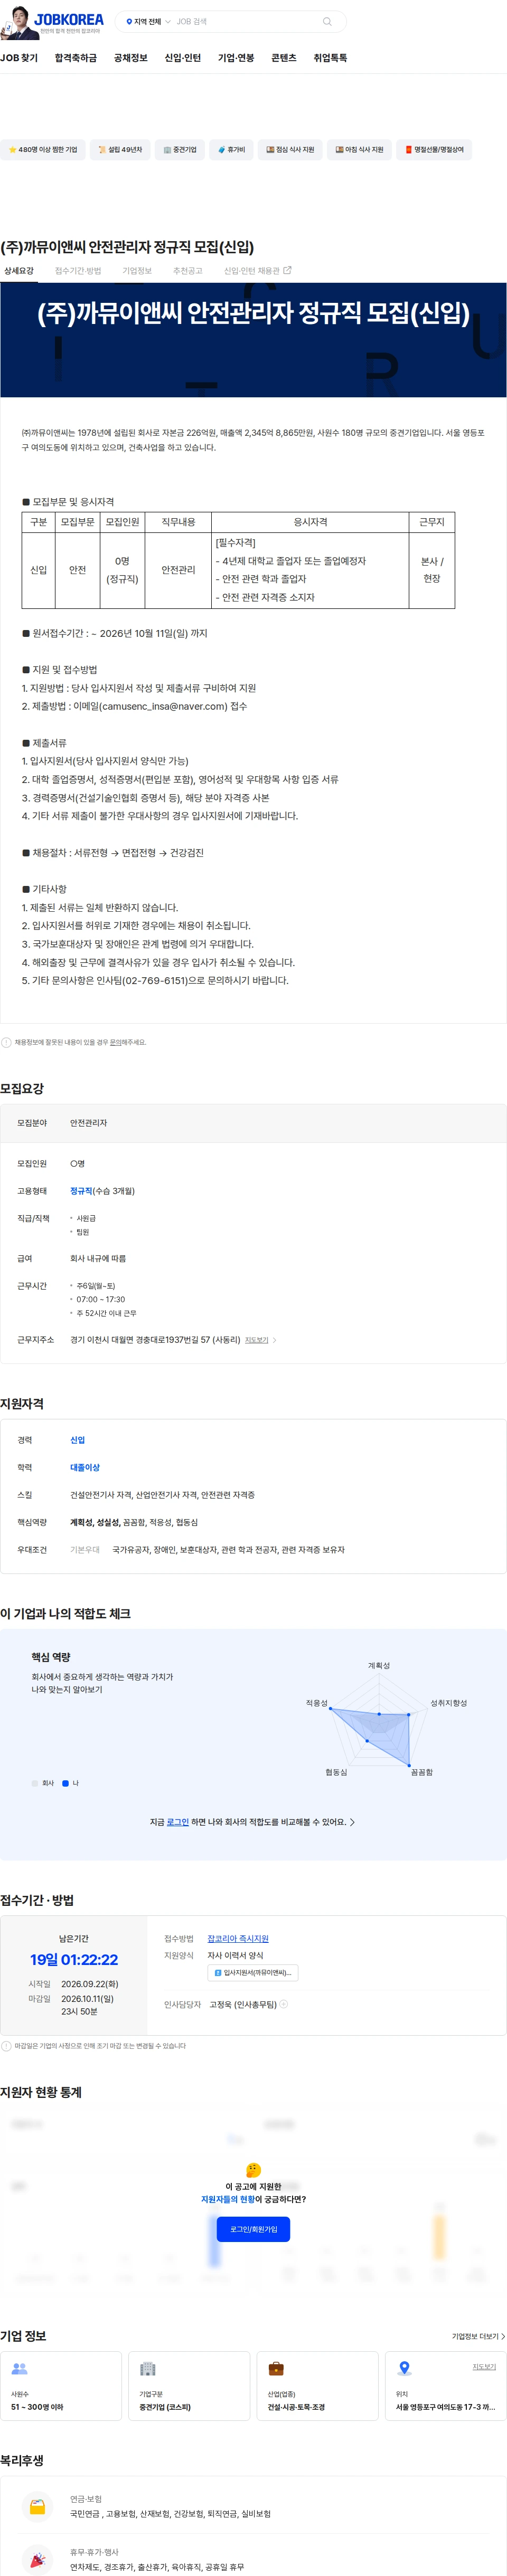Screen dimensions: 507x2576
Task: Click the 산업(업종) briefcase icon
Action: pyautogui.click(x=276, y=2369)
